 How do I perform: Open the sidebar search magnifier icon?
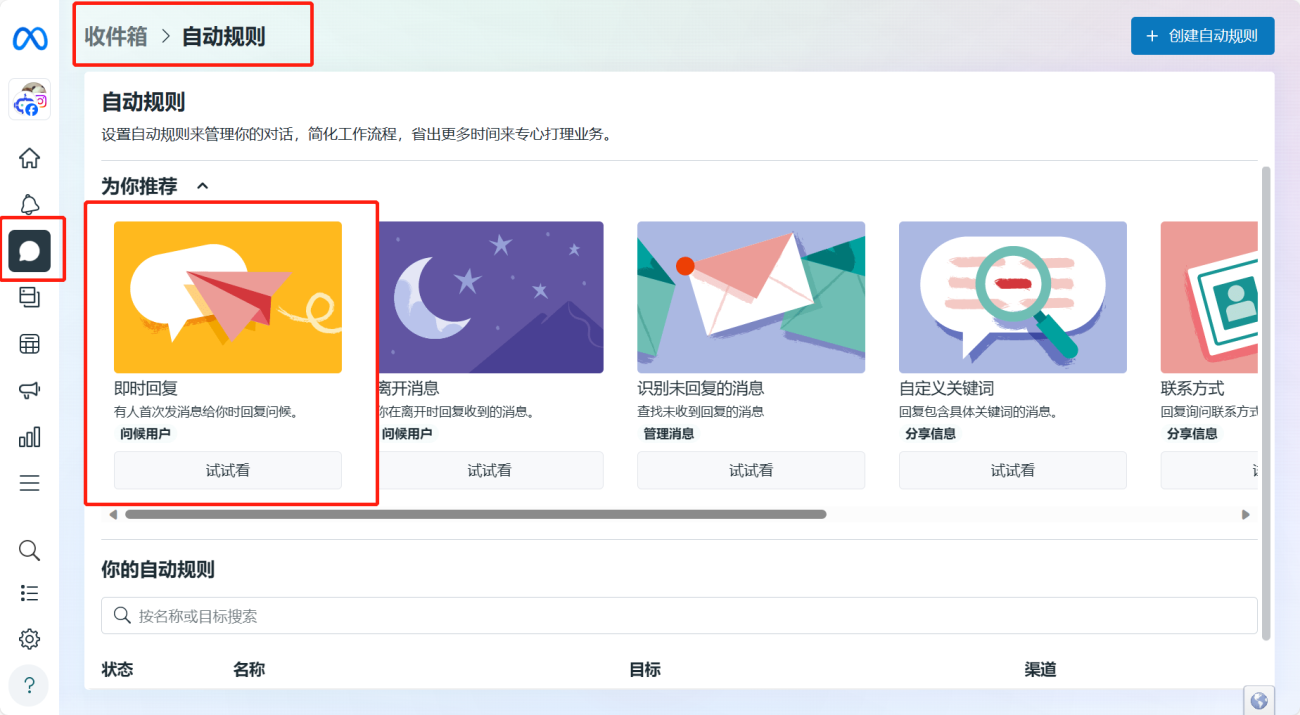coord(30,550)
